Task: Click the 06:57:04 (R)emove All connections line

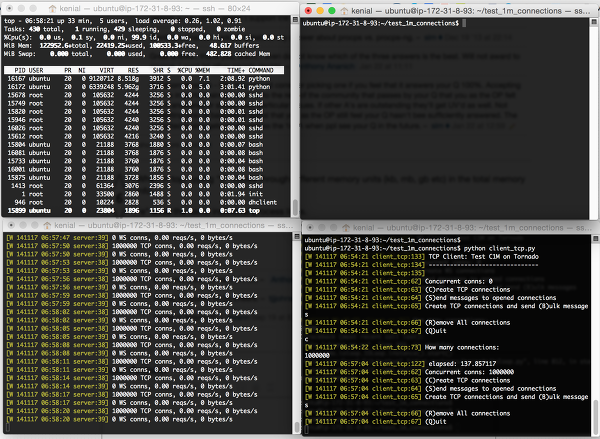Action: pyautogui.click(x=408, y=413)
